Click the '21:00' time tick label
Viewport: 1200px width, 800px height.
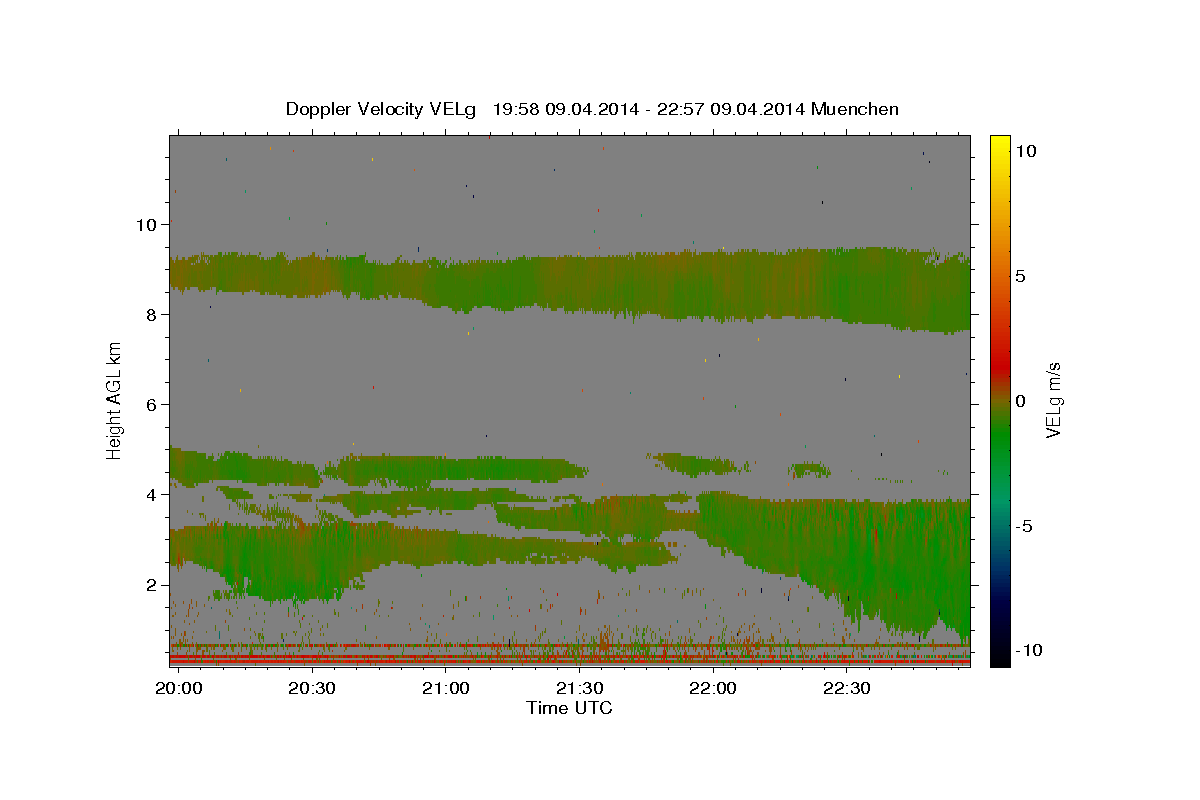coord(446,688)
